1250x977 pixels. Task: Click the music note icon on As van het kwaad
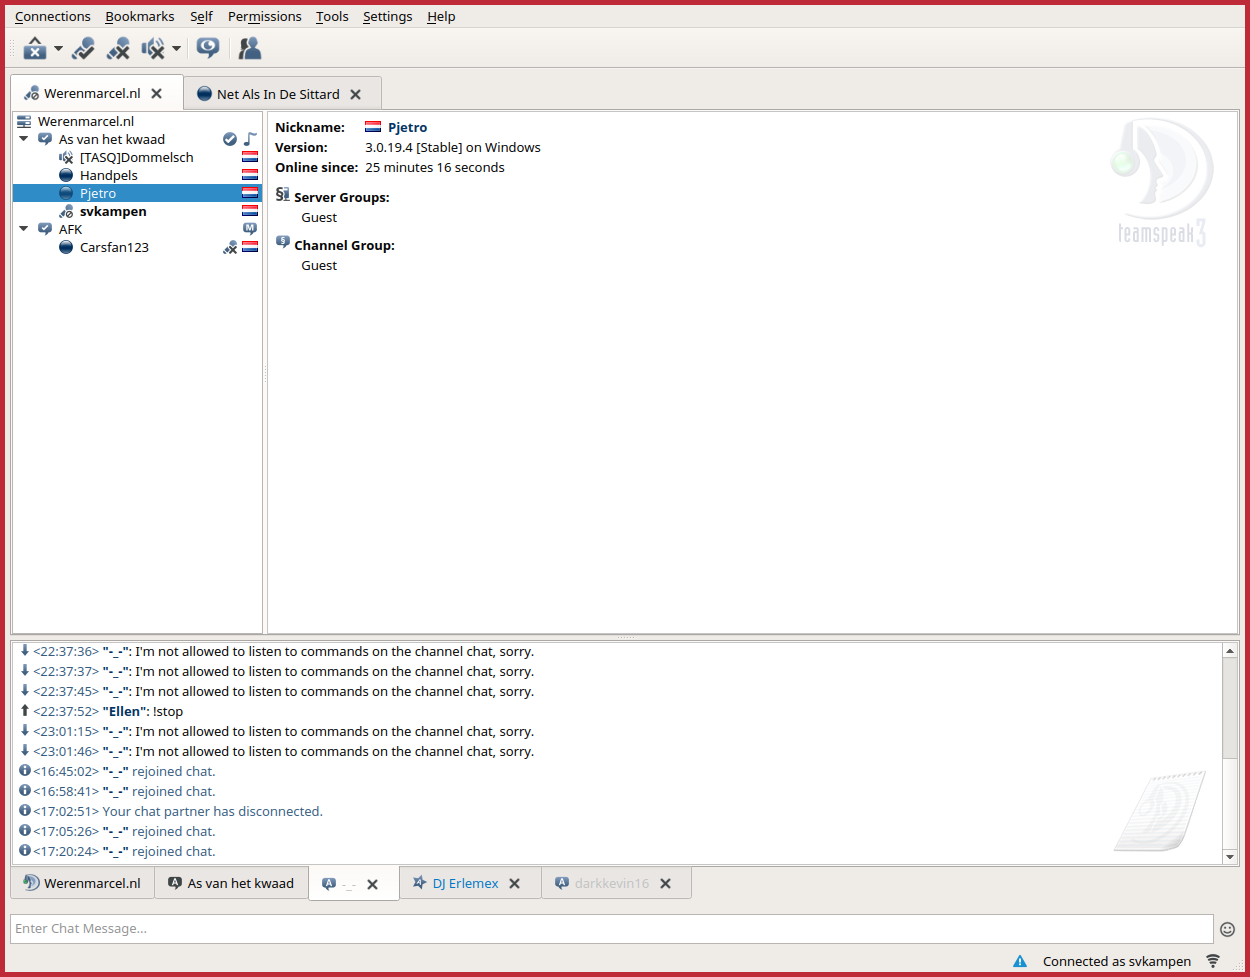(x=250, y=139)
